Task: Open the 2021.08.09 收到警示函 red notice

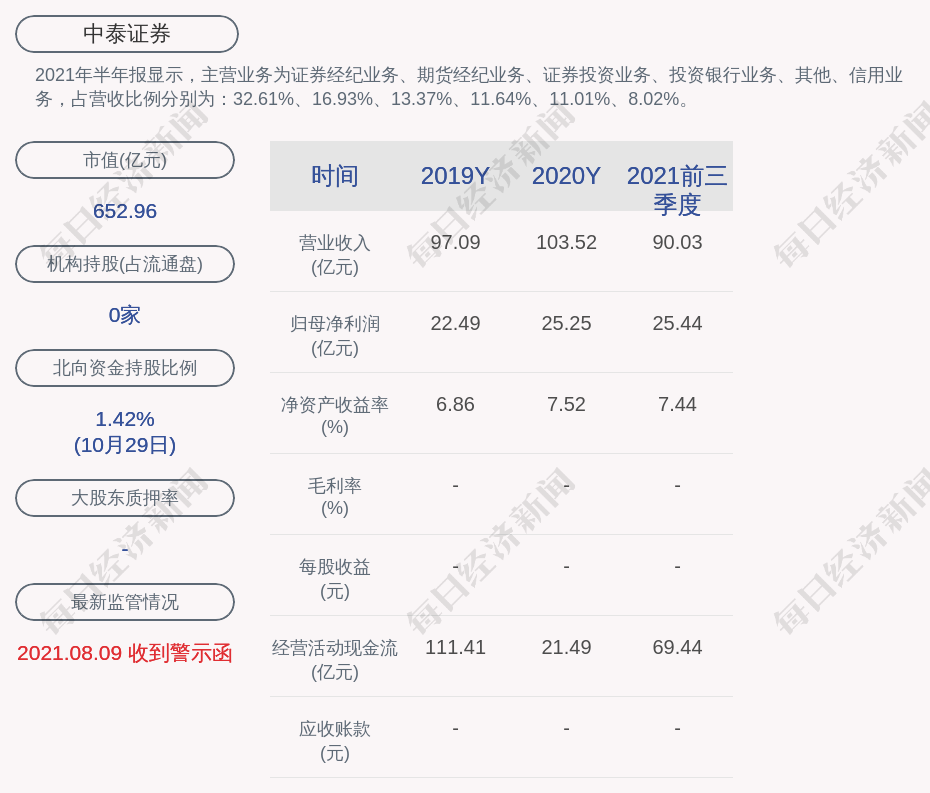Action: coord(125,653)
